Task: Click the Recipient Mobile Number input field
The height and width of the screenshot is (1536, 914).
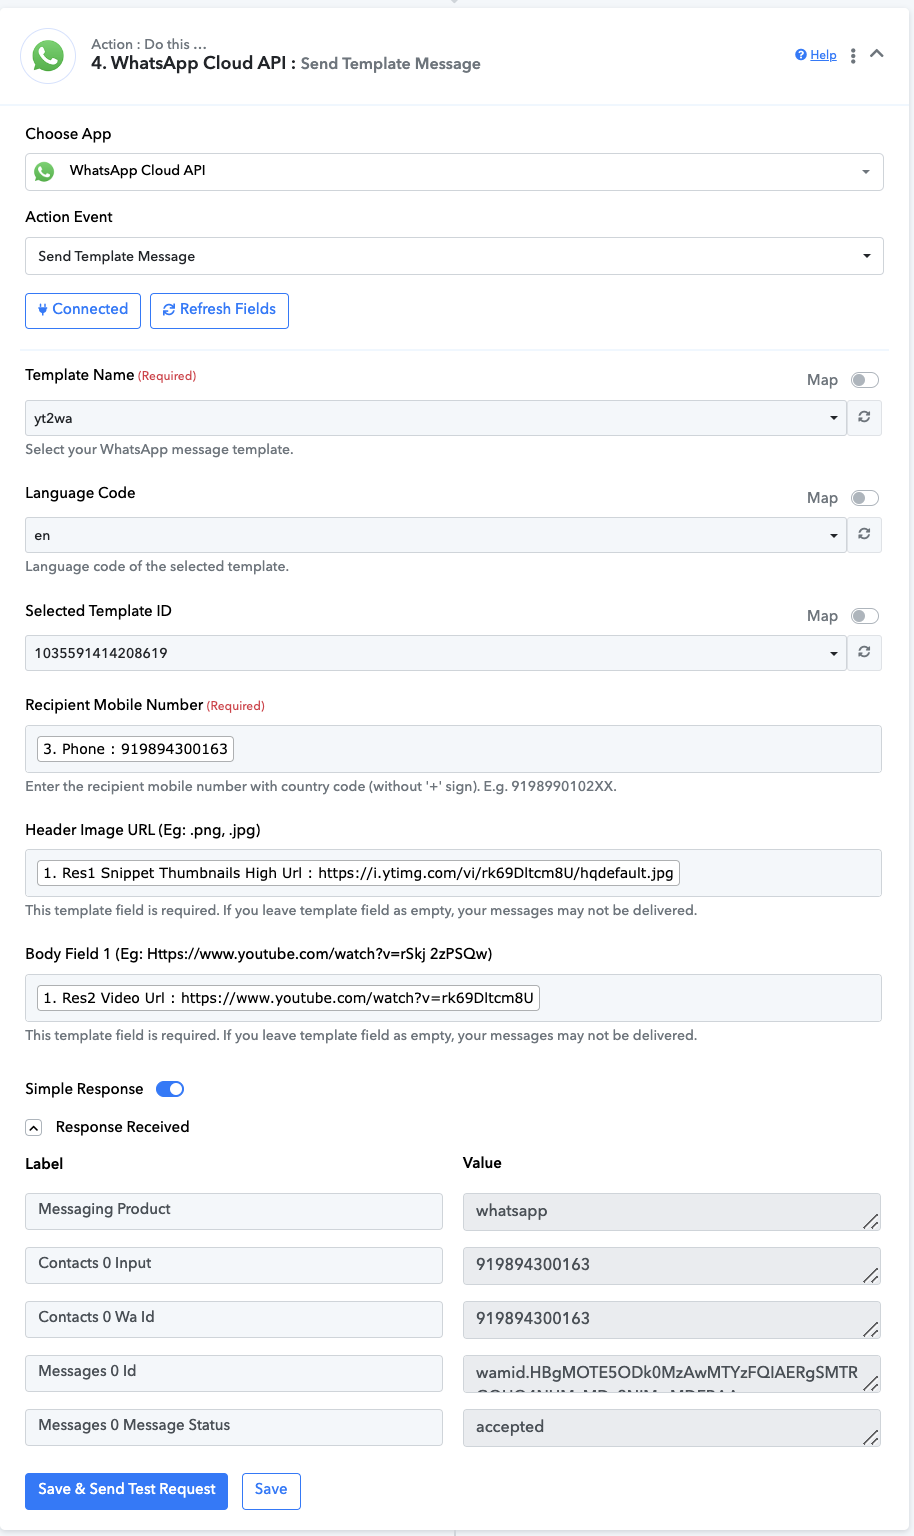Action: click(453, 749)
